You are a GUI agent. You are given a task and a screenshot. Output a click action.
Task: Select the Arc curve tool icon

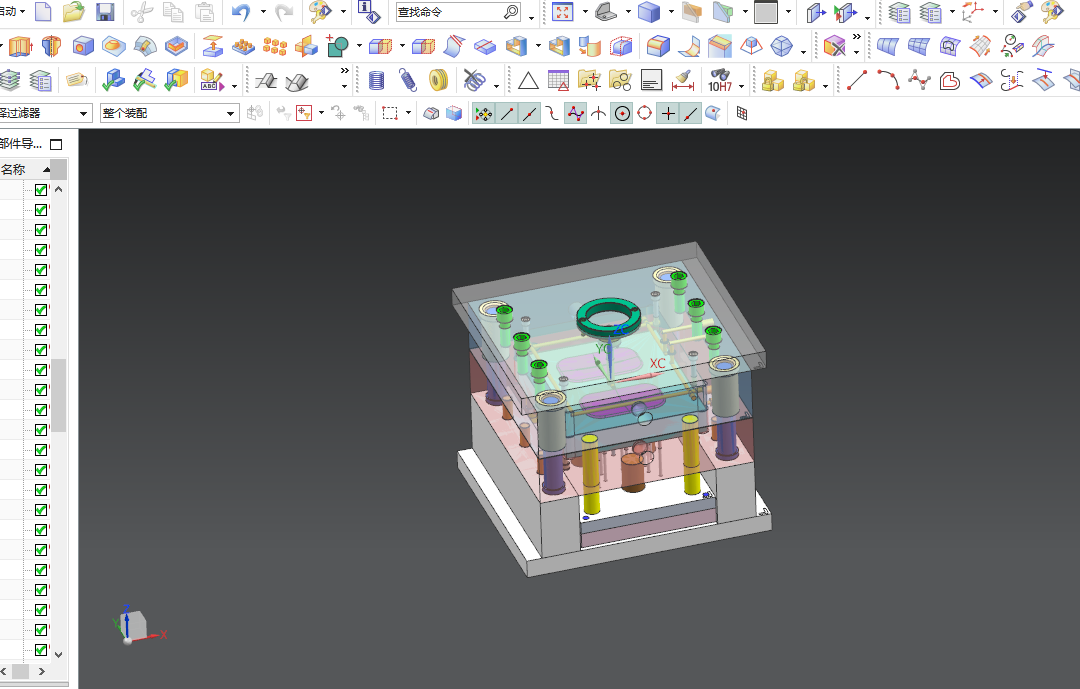(888, 80)
